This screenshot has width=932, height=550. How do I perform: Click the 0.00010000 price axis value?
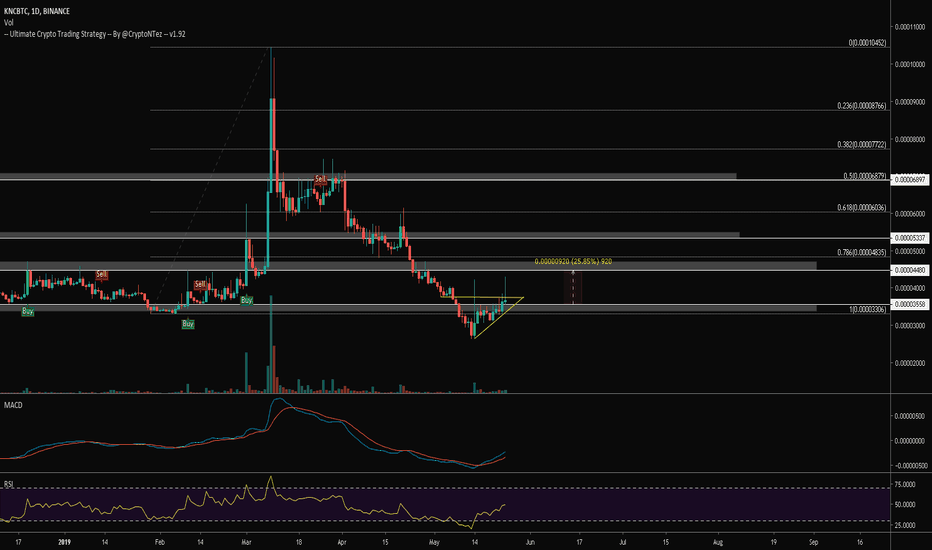coord(910,64)
